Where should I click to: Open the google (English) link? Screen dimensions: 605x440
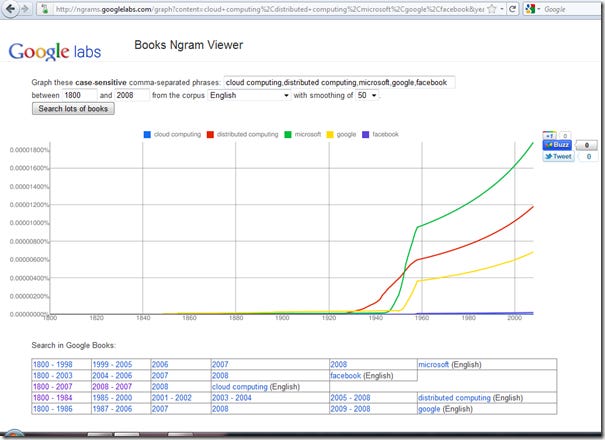pyautogui.click(x=445, y=409)
